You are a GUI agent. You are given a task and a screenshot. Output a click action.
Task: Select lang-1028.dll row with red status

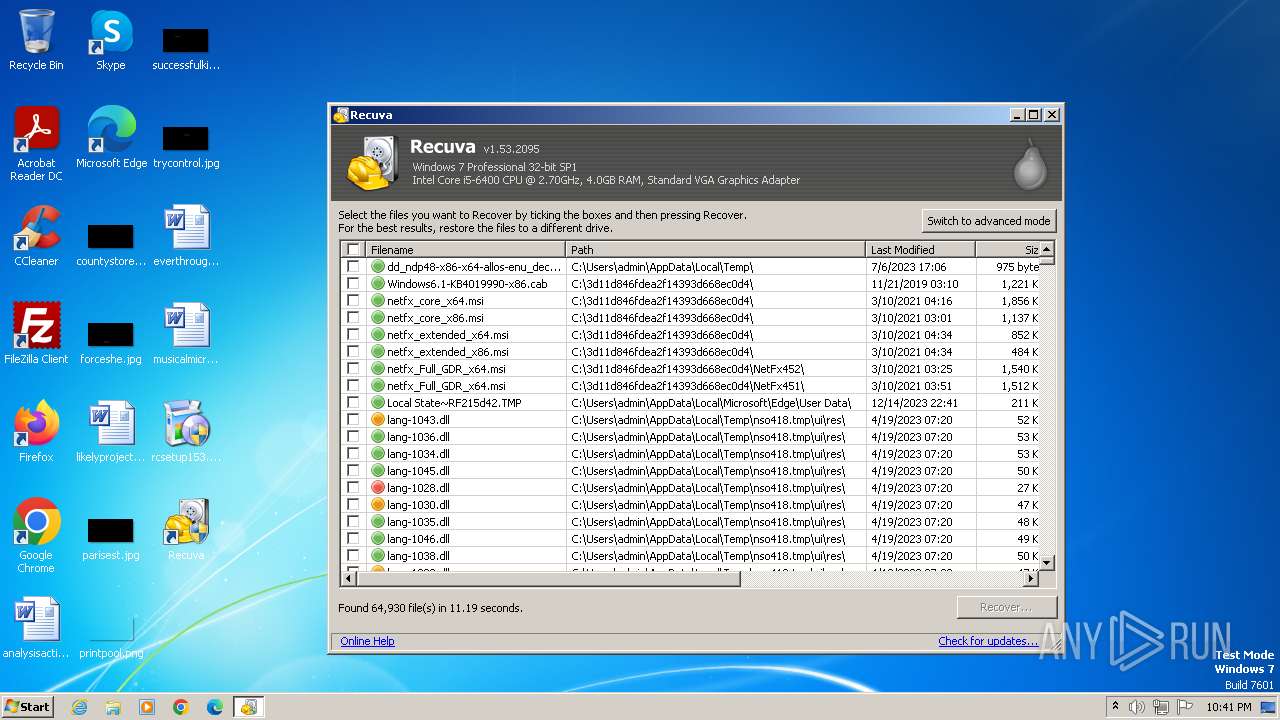point(690,488)
